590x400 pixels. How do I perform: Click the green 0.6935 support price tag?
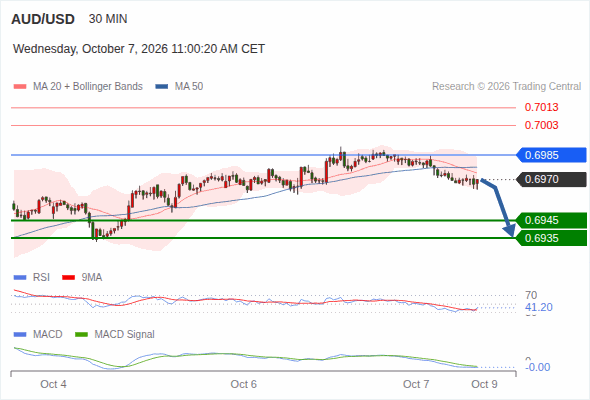pos(552,238)
